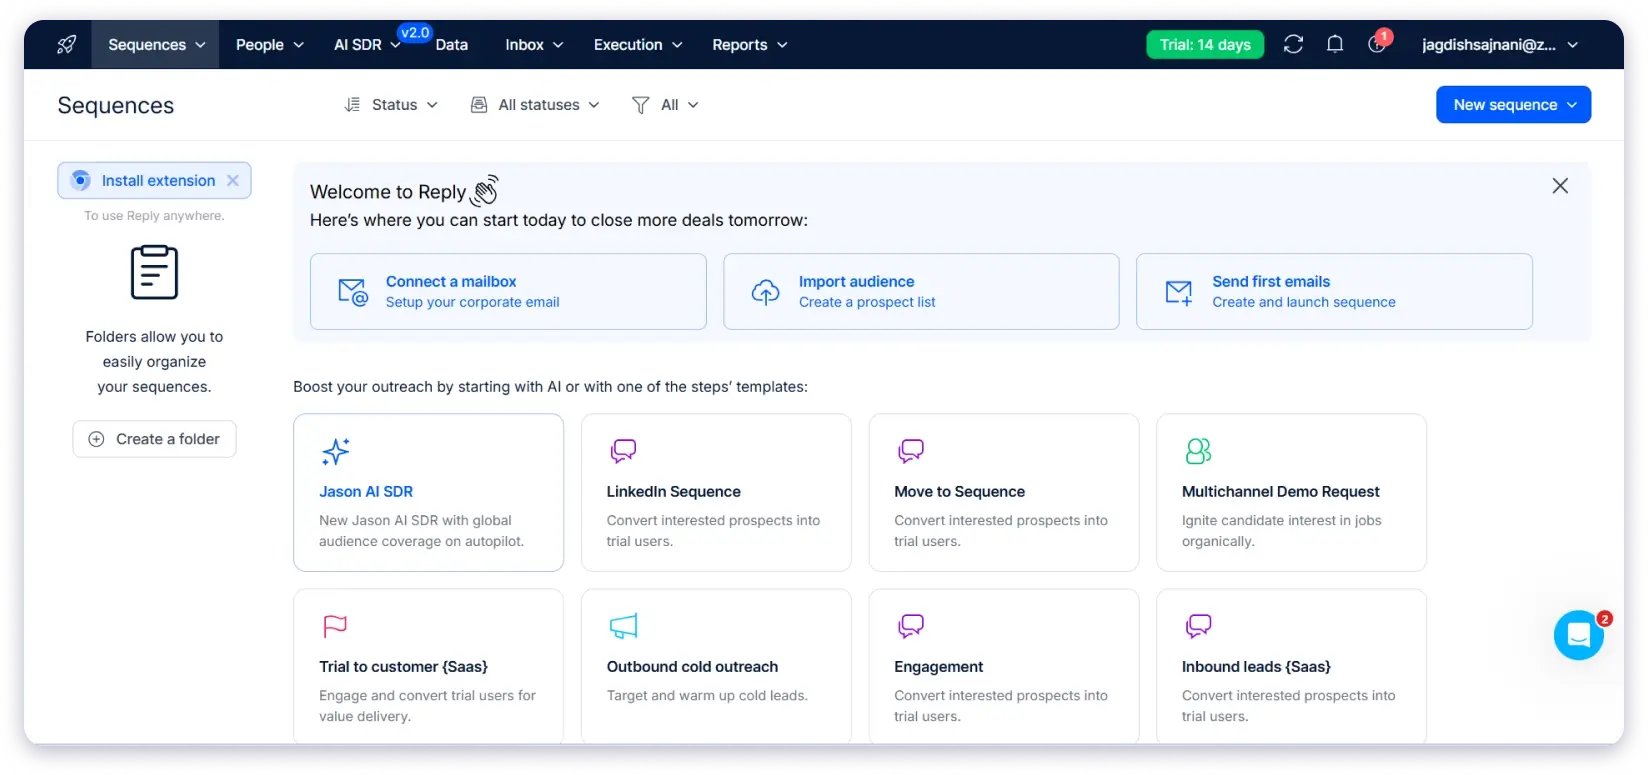Click the New sequence button
This screenshot has width=1648, height=775.
coord(1512,105)
